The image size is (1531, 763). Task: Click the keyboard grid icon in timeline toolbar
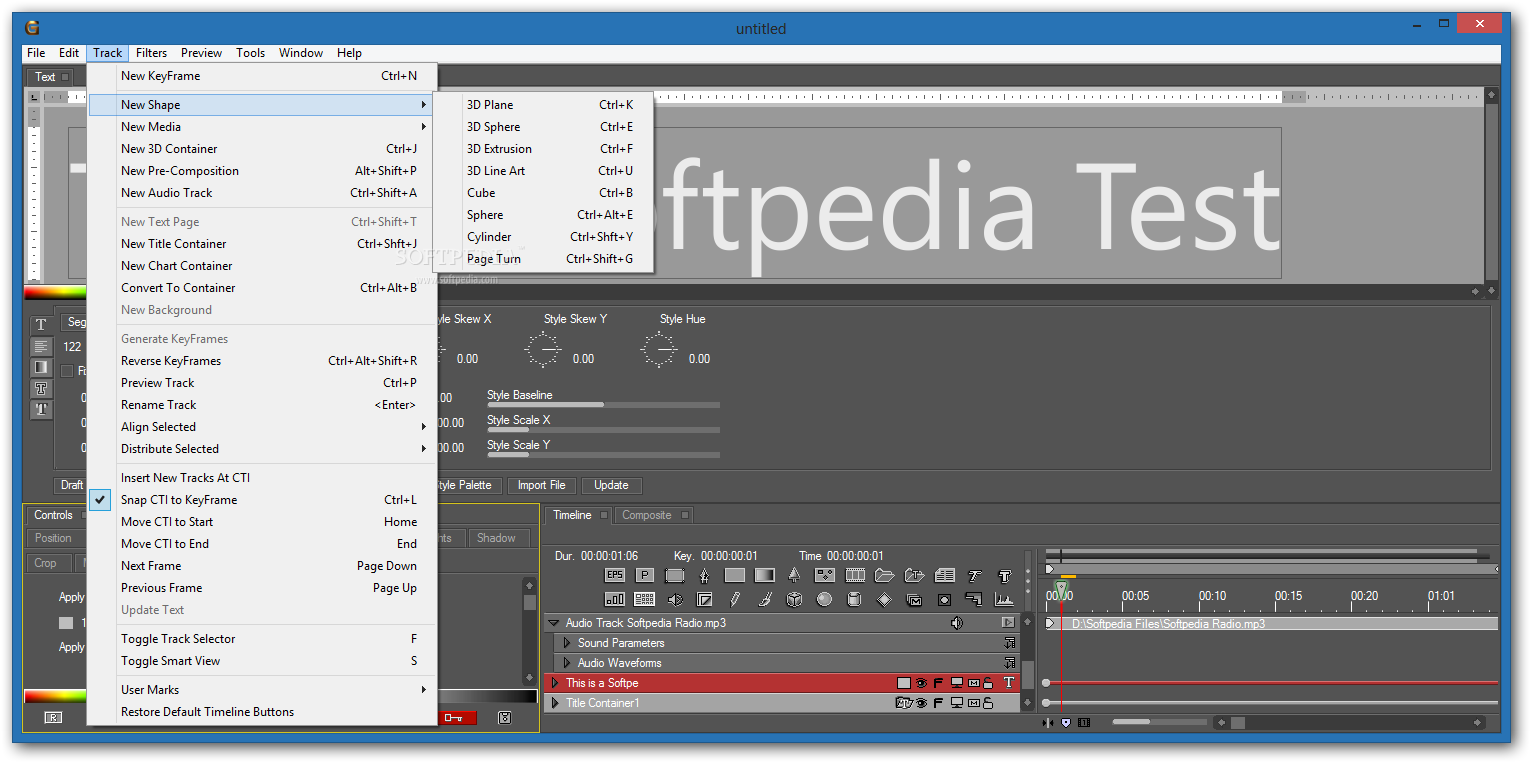(x=645, y=599)
